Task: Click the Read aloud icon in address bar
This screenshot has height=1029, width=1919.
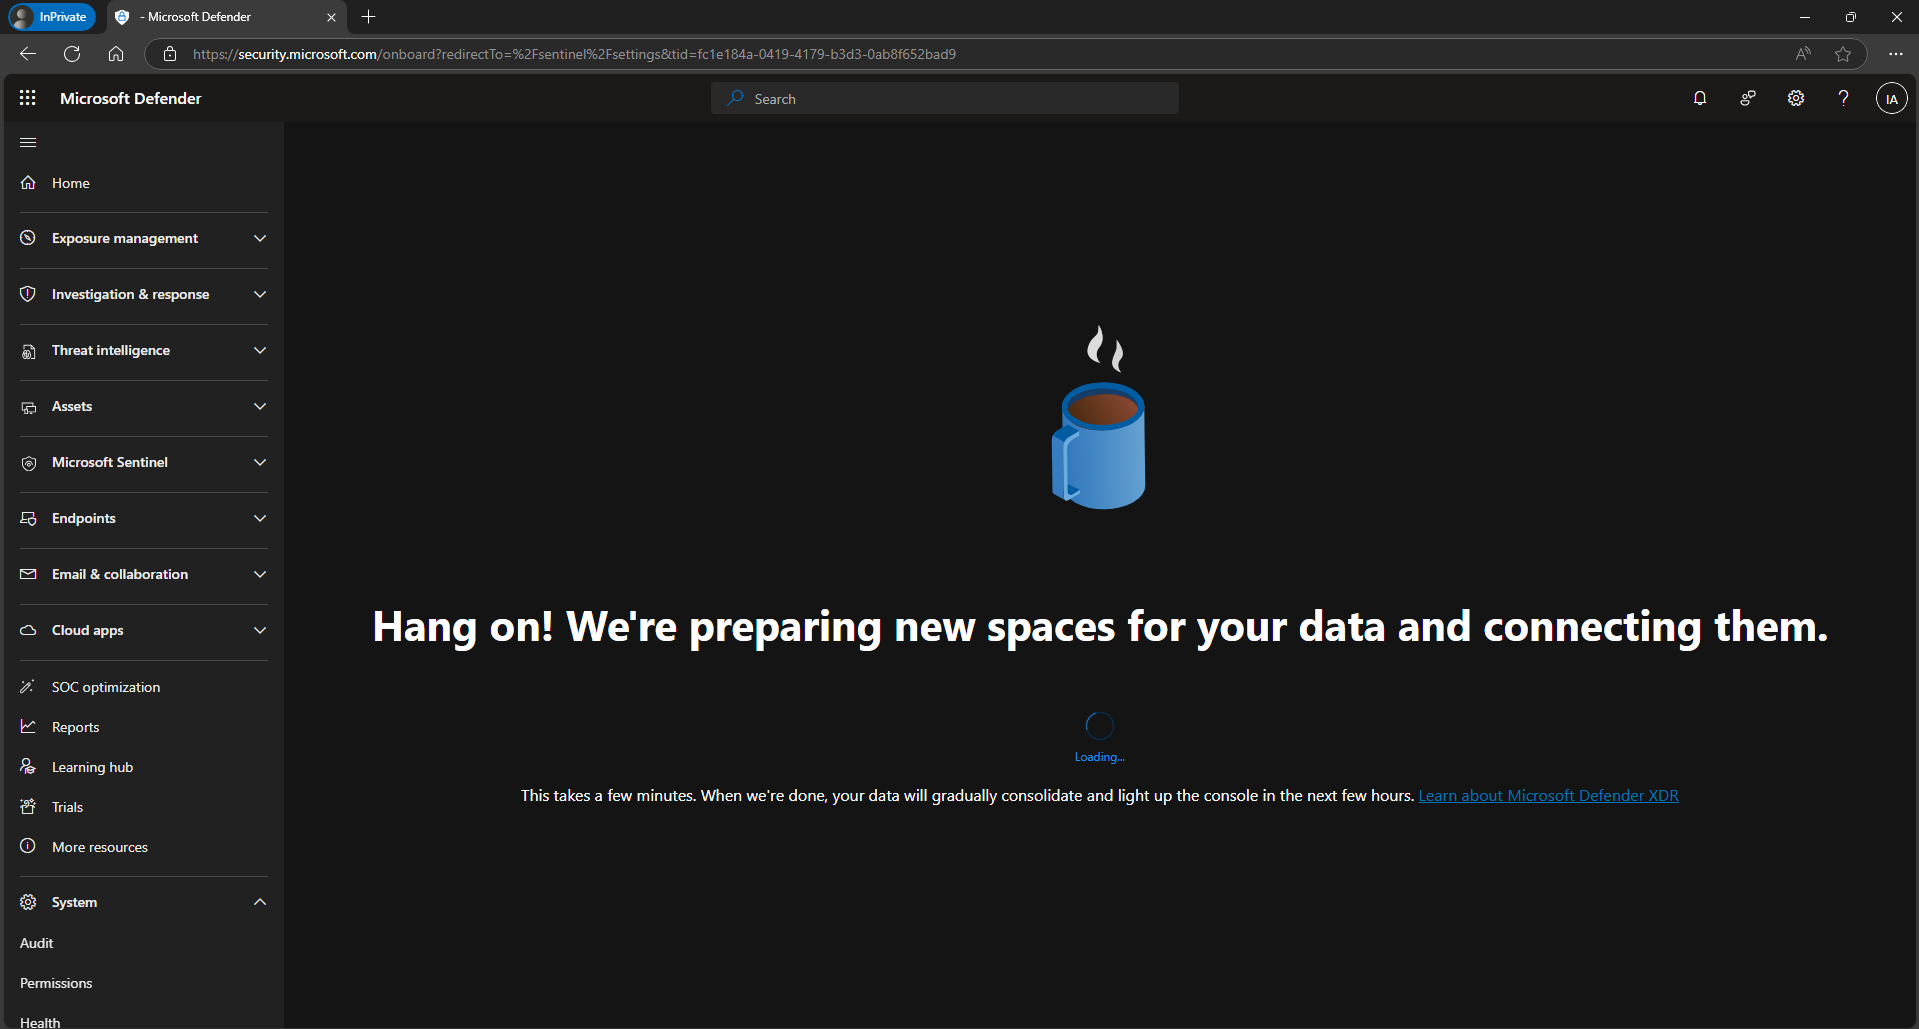Action: (1803, 54)
